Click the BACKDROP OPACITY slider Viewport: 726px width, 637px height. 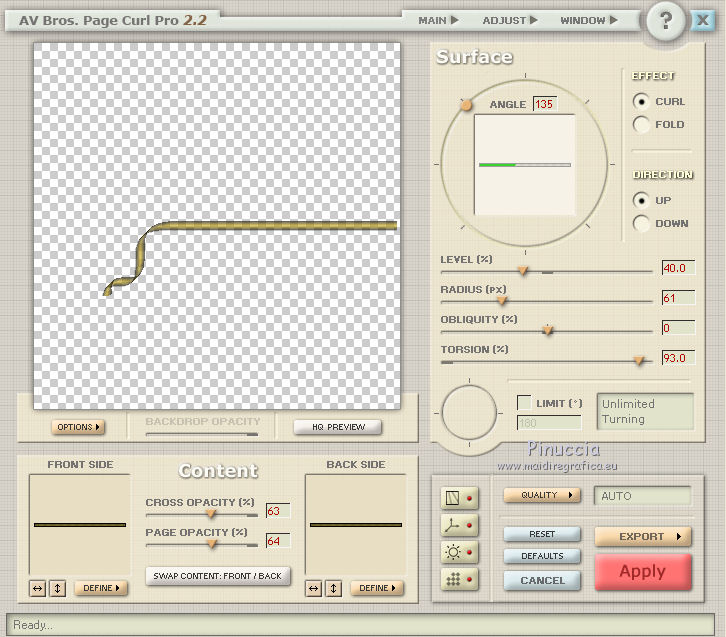(x=202, y=434)
